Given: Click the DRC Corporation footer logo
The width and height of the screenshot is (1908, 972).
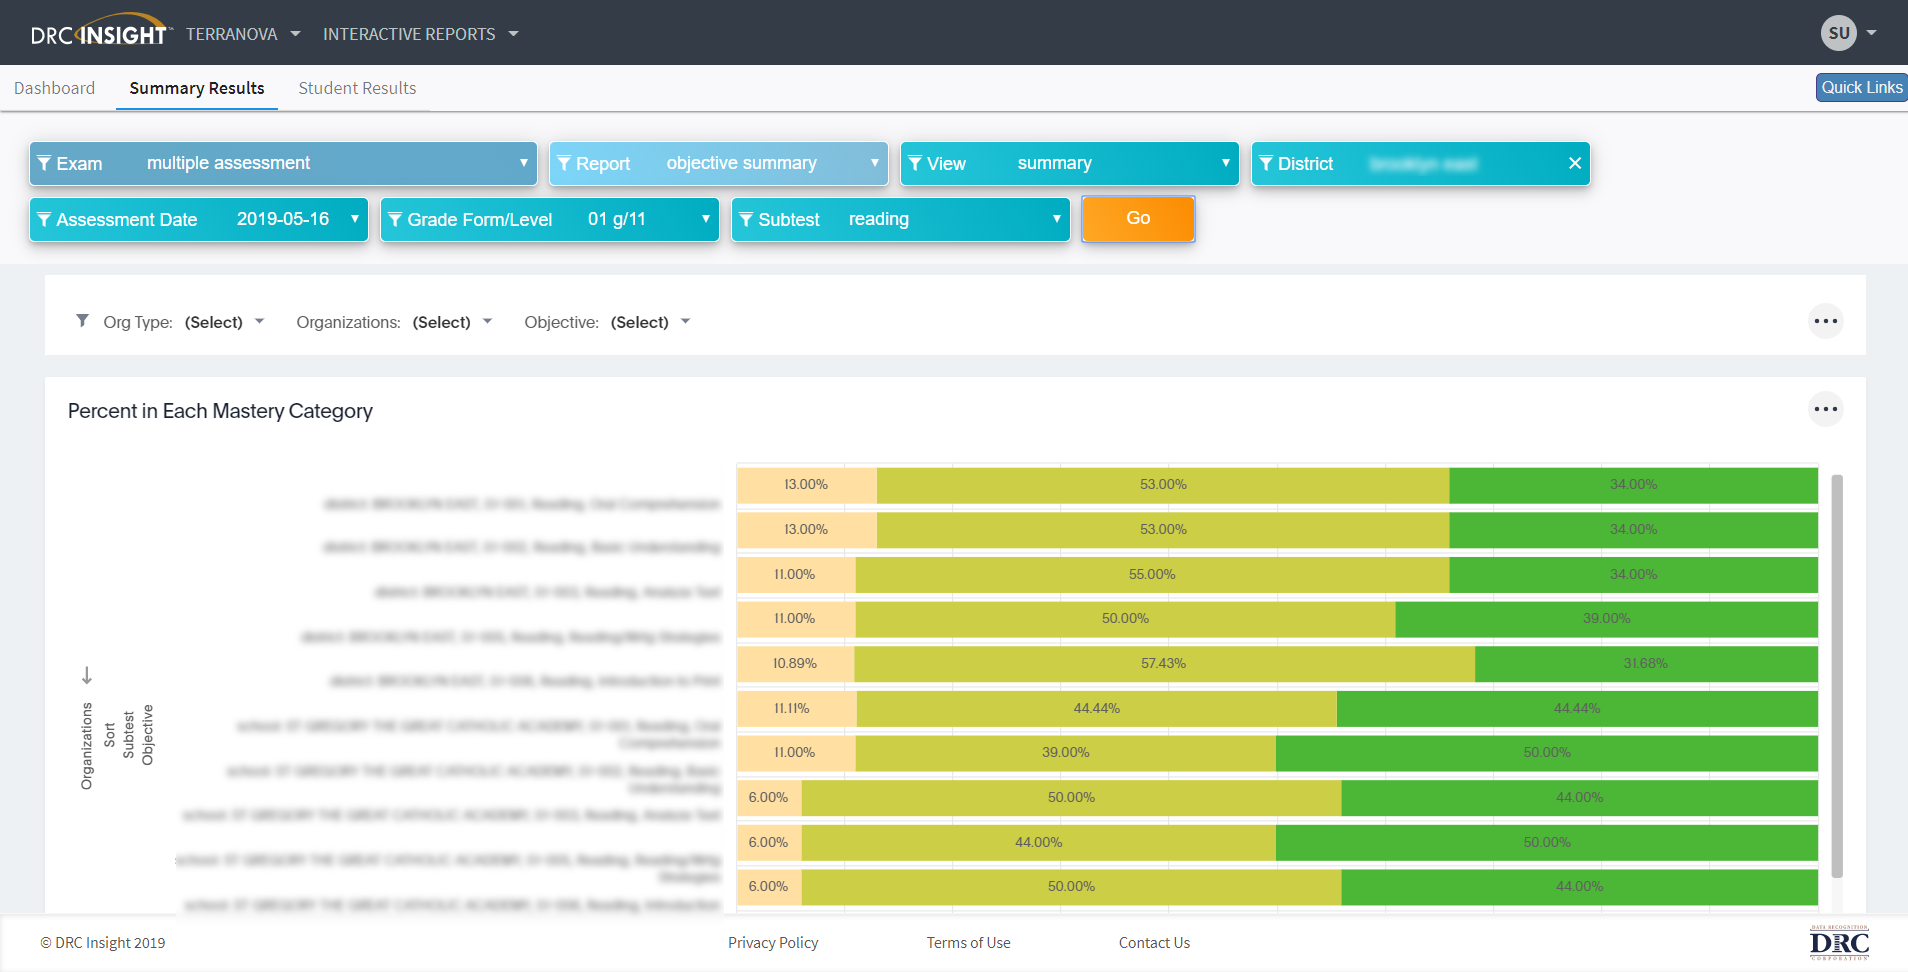Looking at the screenshot, I should click(x=1838, y=942).
